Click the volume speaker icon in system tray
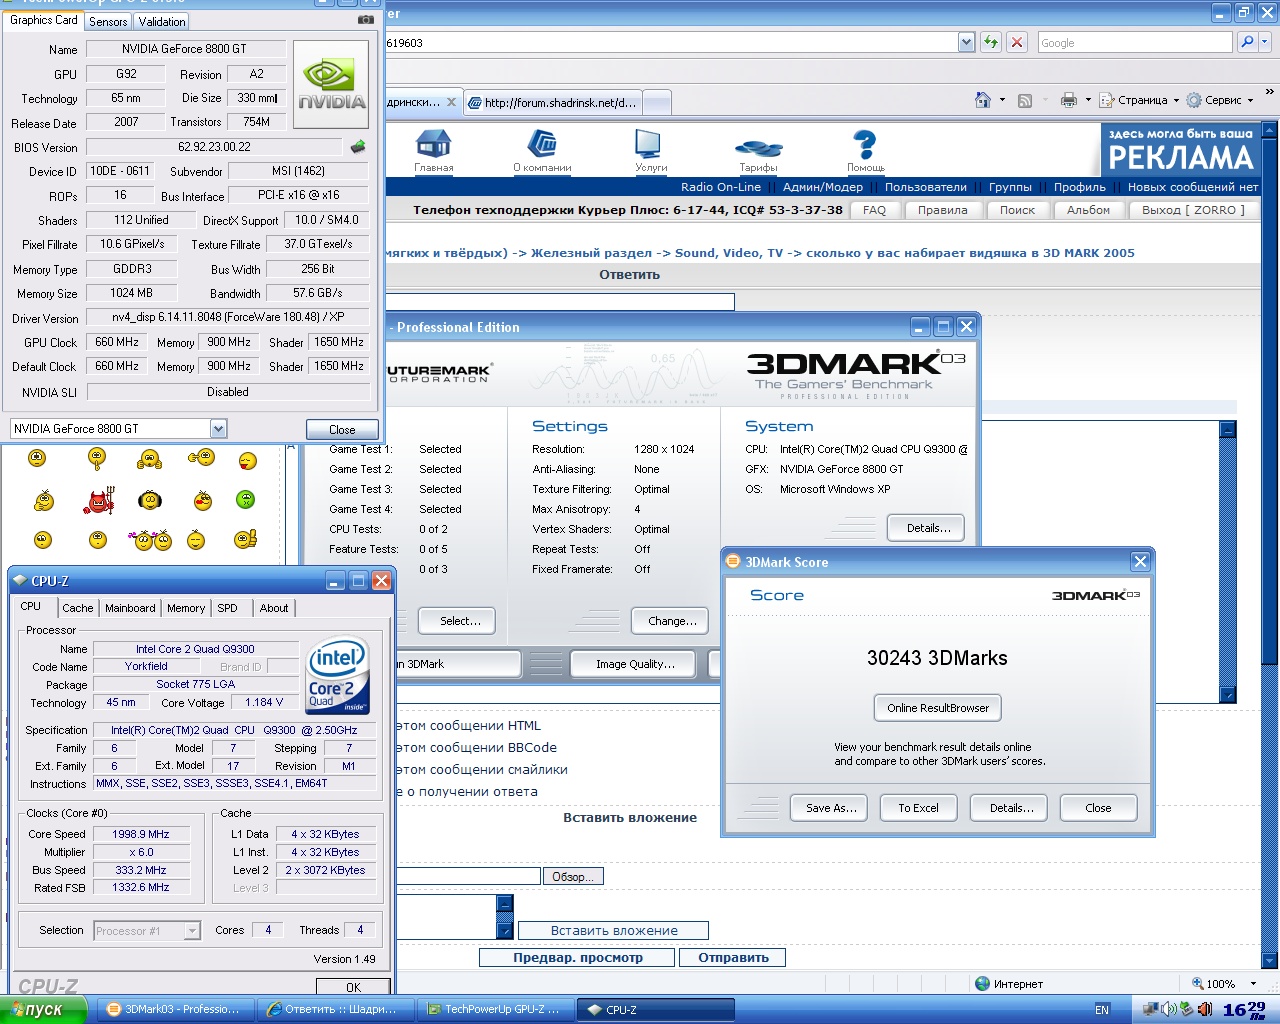This screenshot has width=1280, height=1024. (1168, 1009)
